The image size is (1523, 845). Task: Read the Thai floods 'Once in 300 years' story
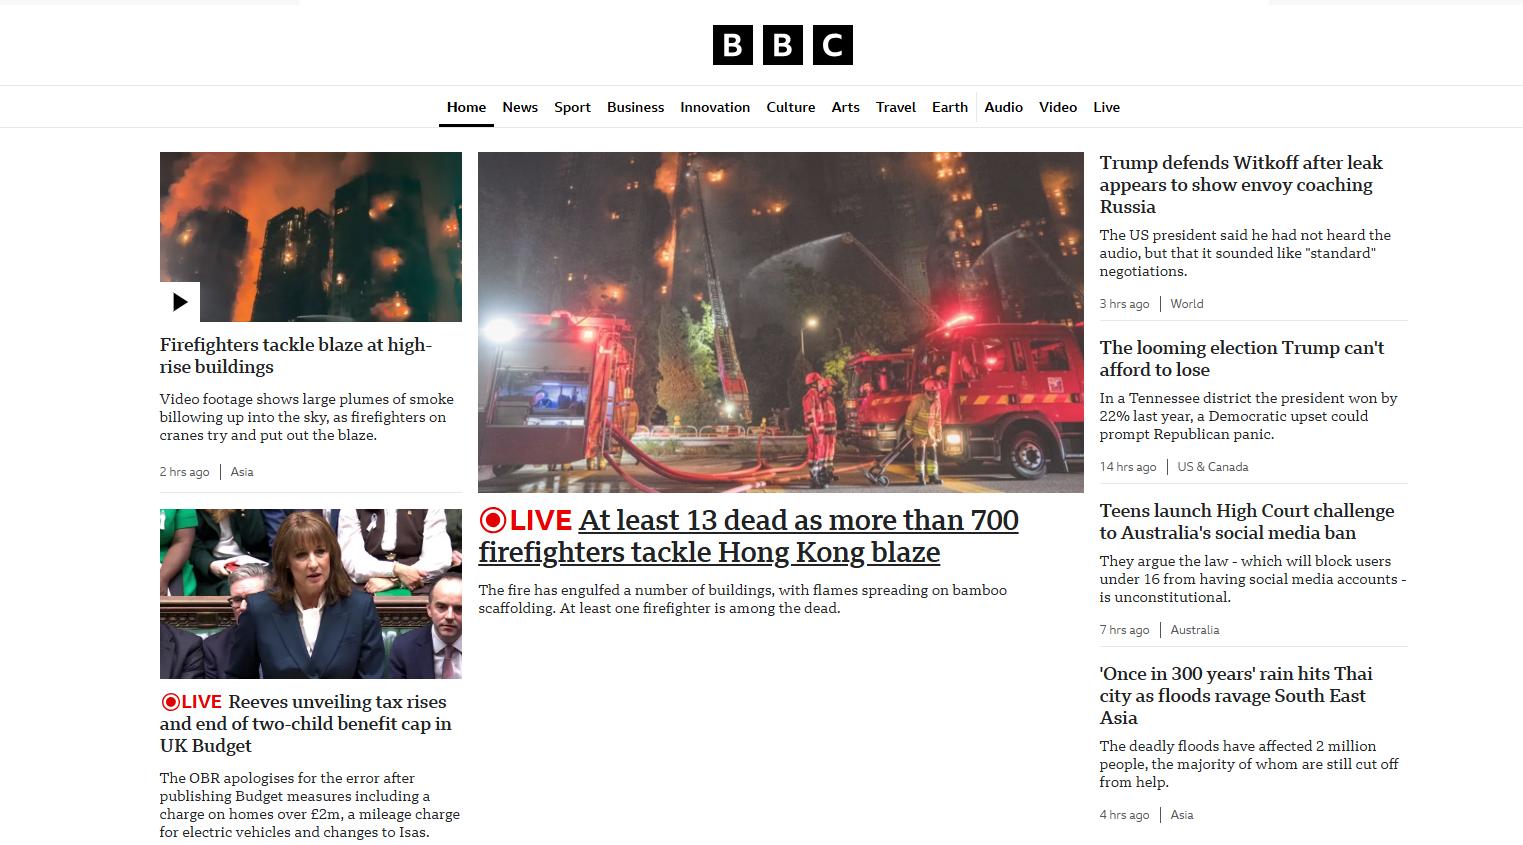[x=1236, y=696]
